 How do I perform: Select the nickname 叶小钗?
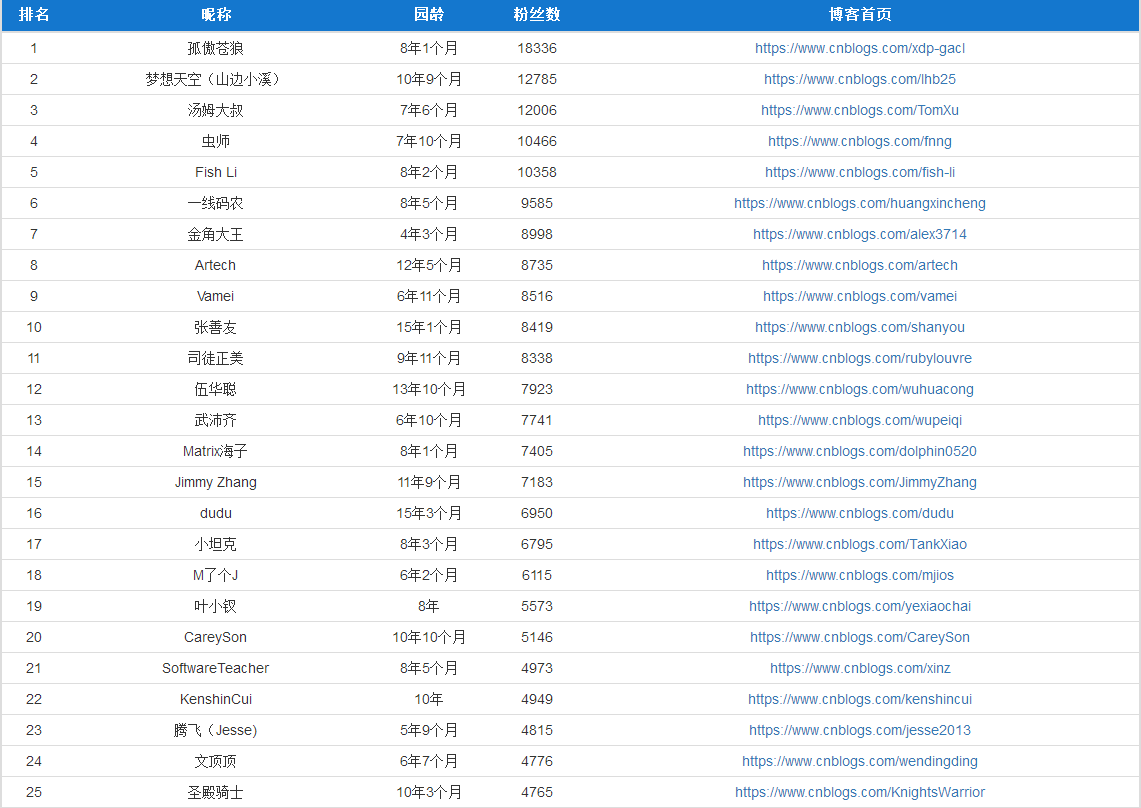[215, 606]
